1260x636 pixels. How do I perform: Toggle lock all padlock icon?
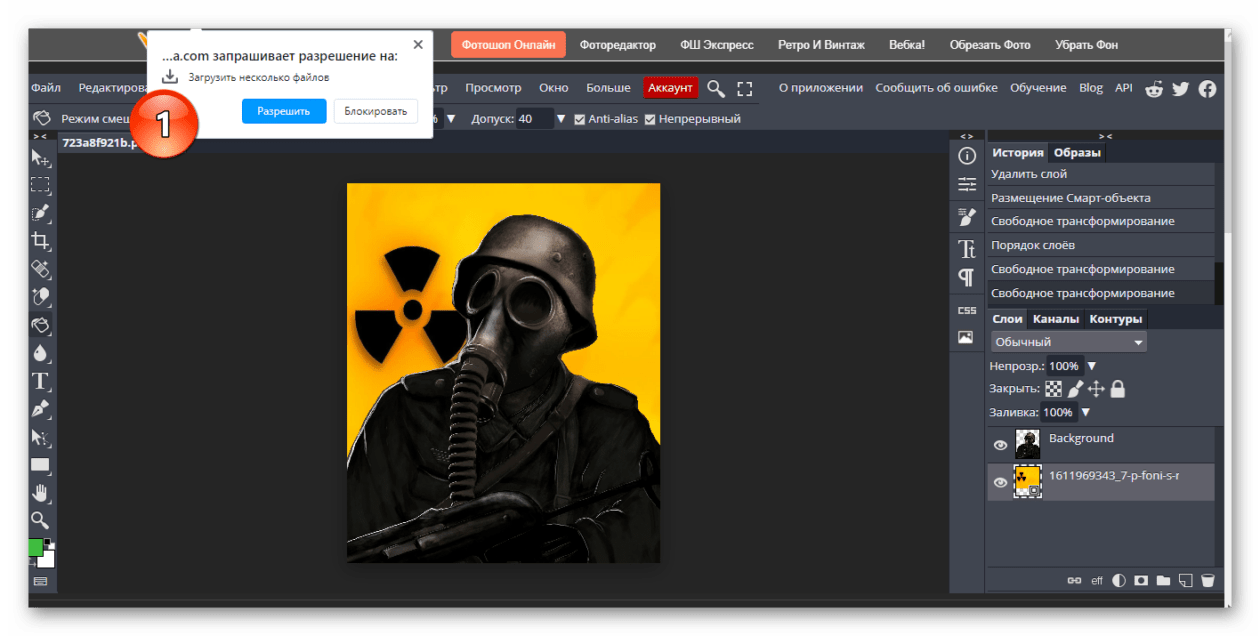(1117, 389)
